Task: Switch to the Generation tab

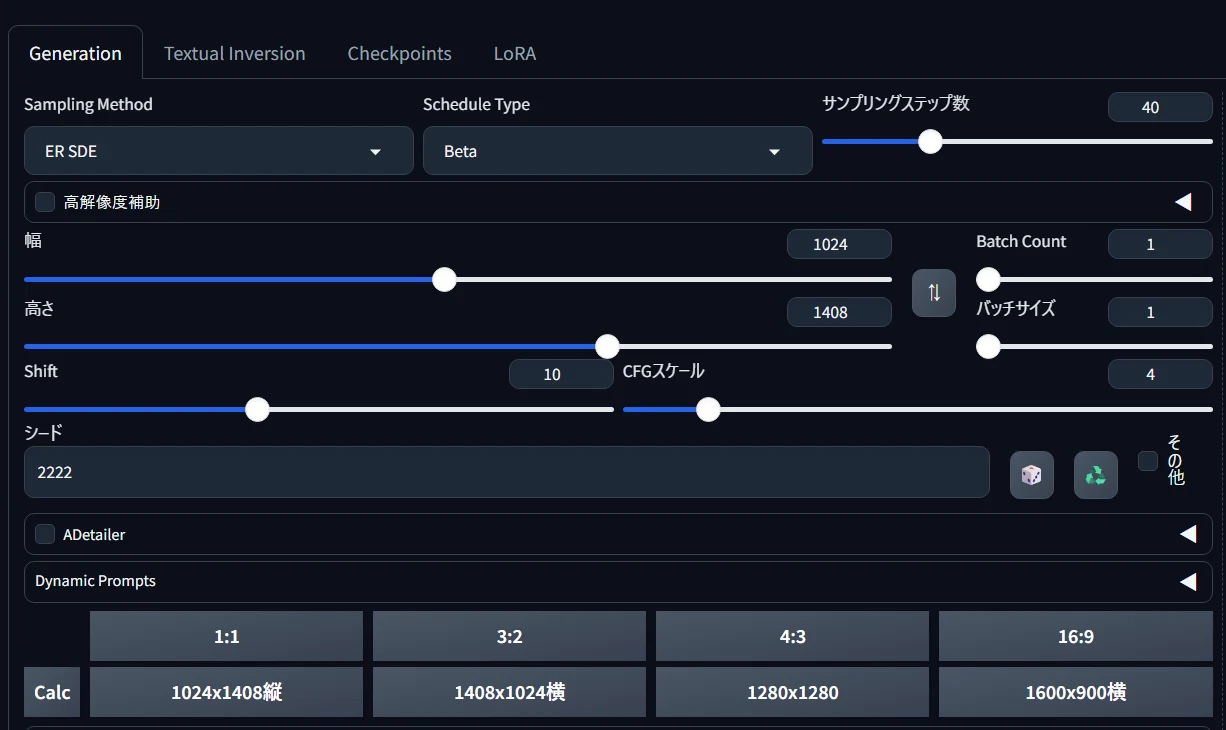Action: pyautogui.click(x=75, y=53)
